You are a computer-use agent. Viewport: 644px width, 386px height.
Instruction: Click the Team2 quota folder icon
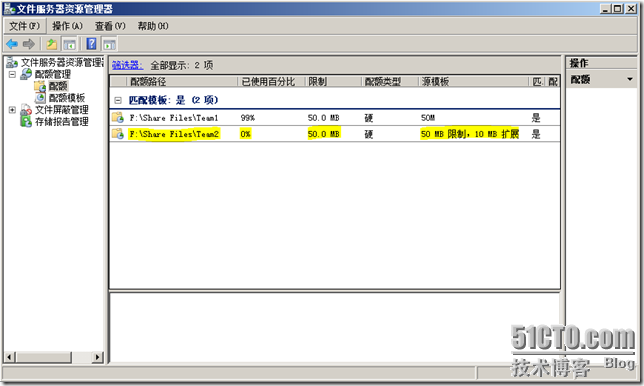pyautogui.click(x=118, y=133)
